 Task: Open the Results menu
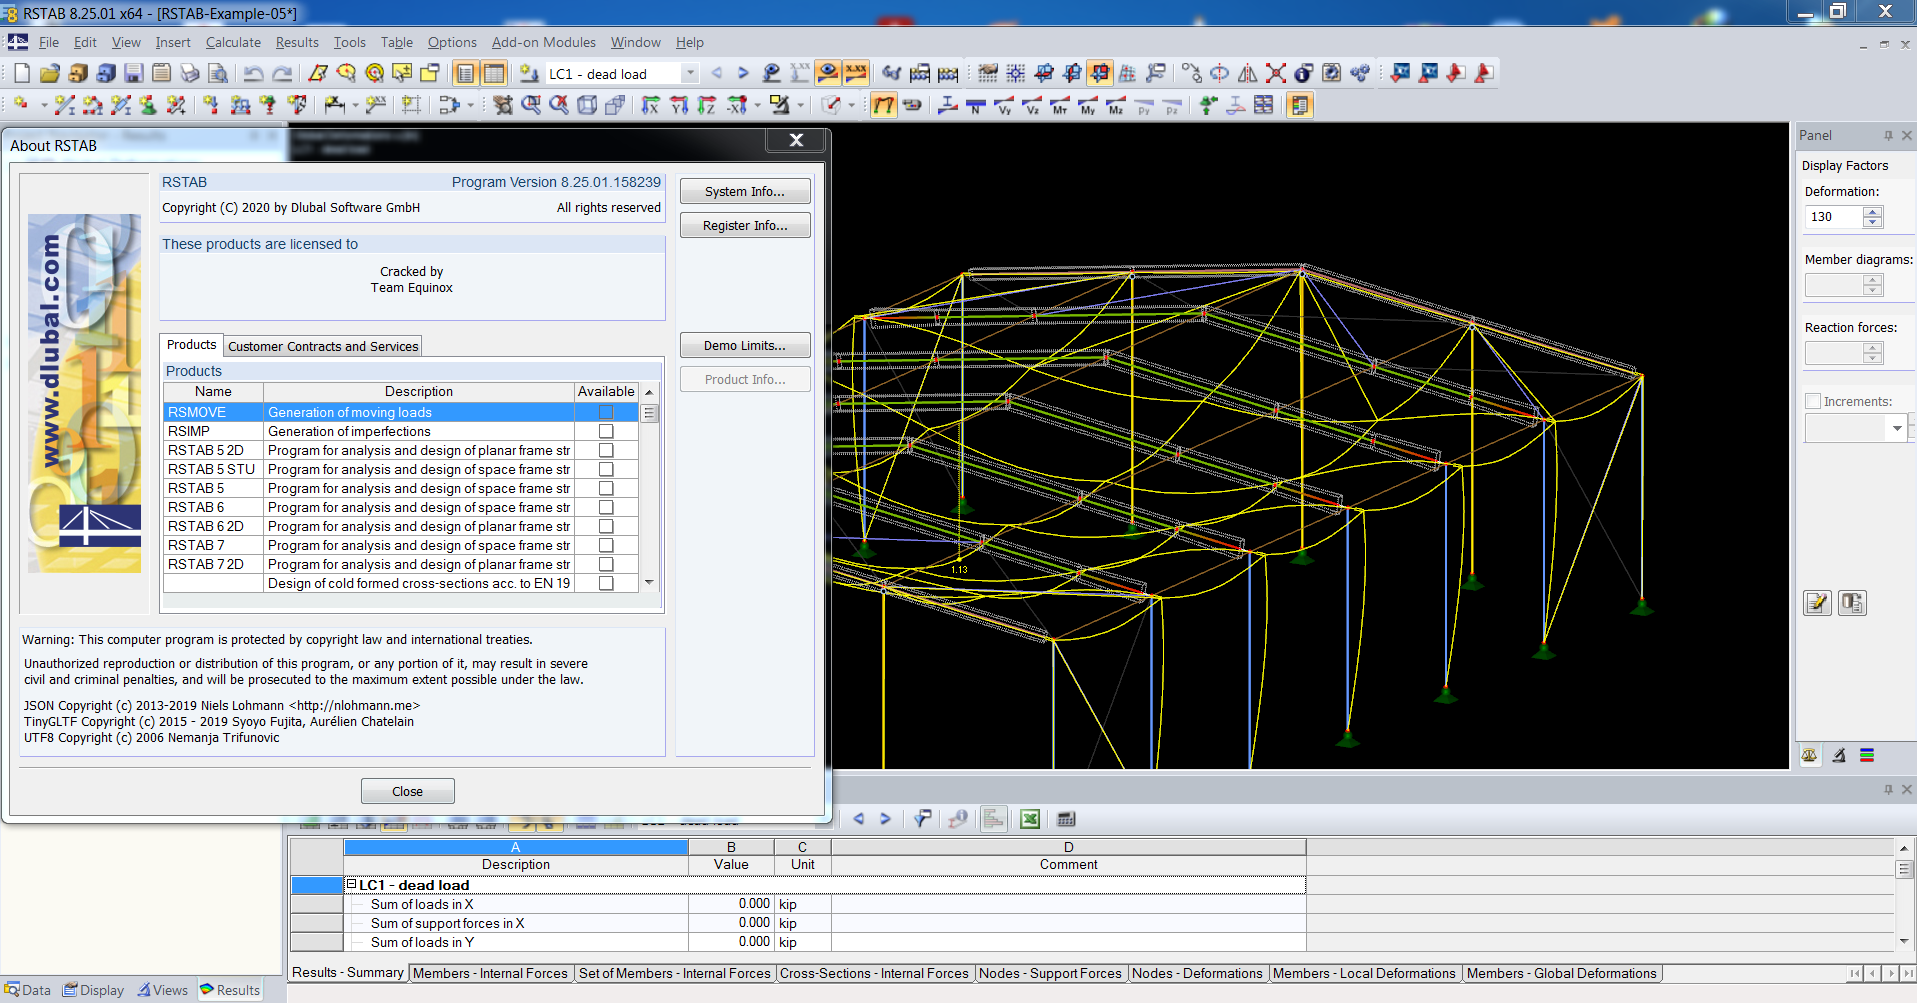(x=297, y=42)
